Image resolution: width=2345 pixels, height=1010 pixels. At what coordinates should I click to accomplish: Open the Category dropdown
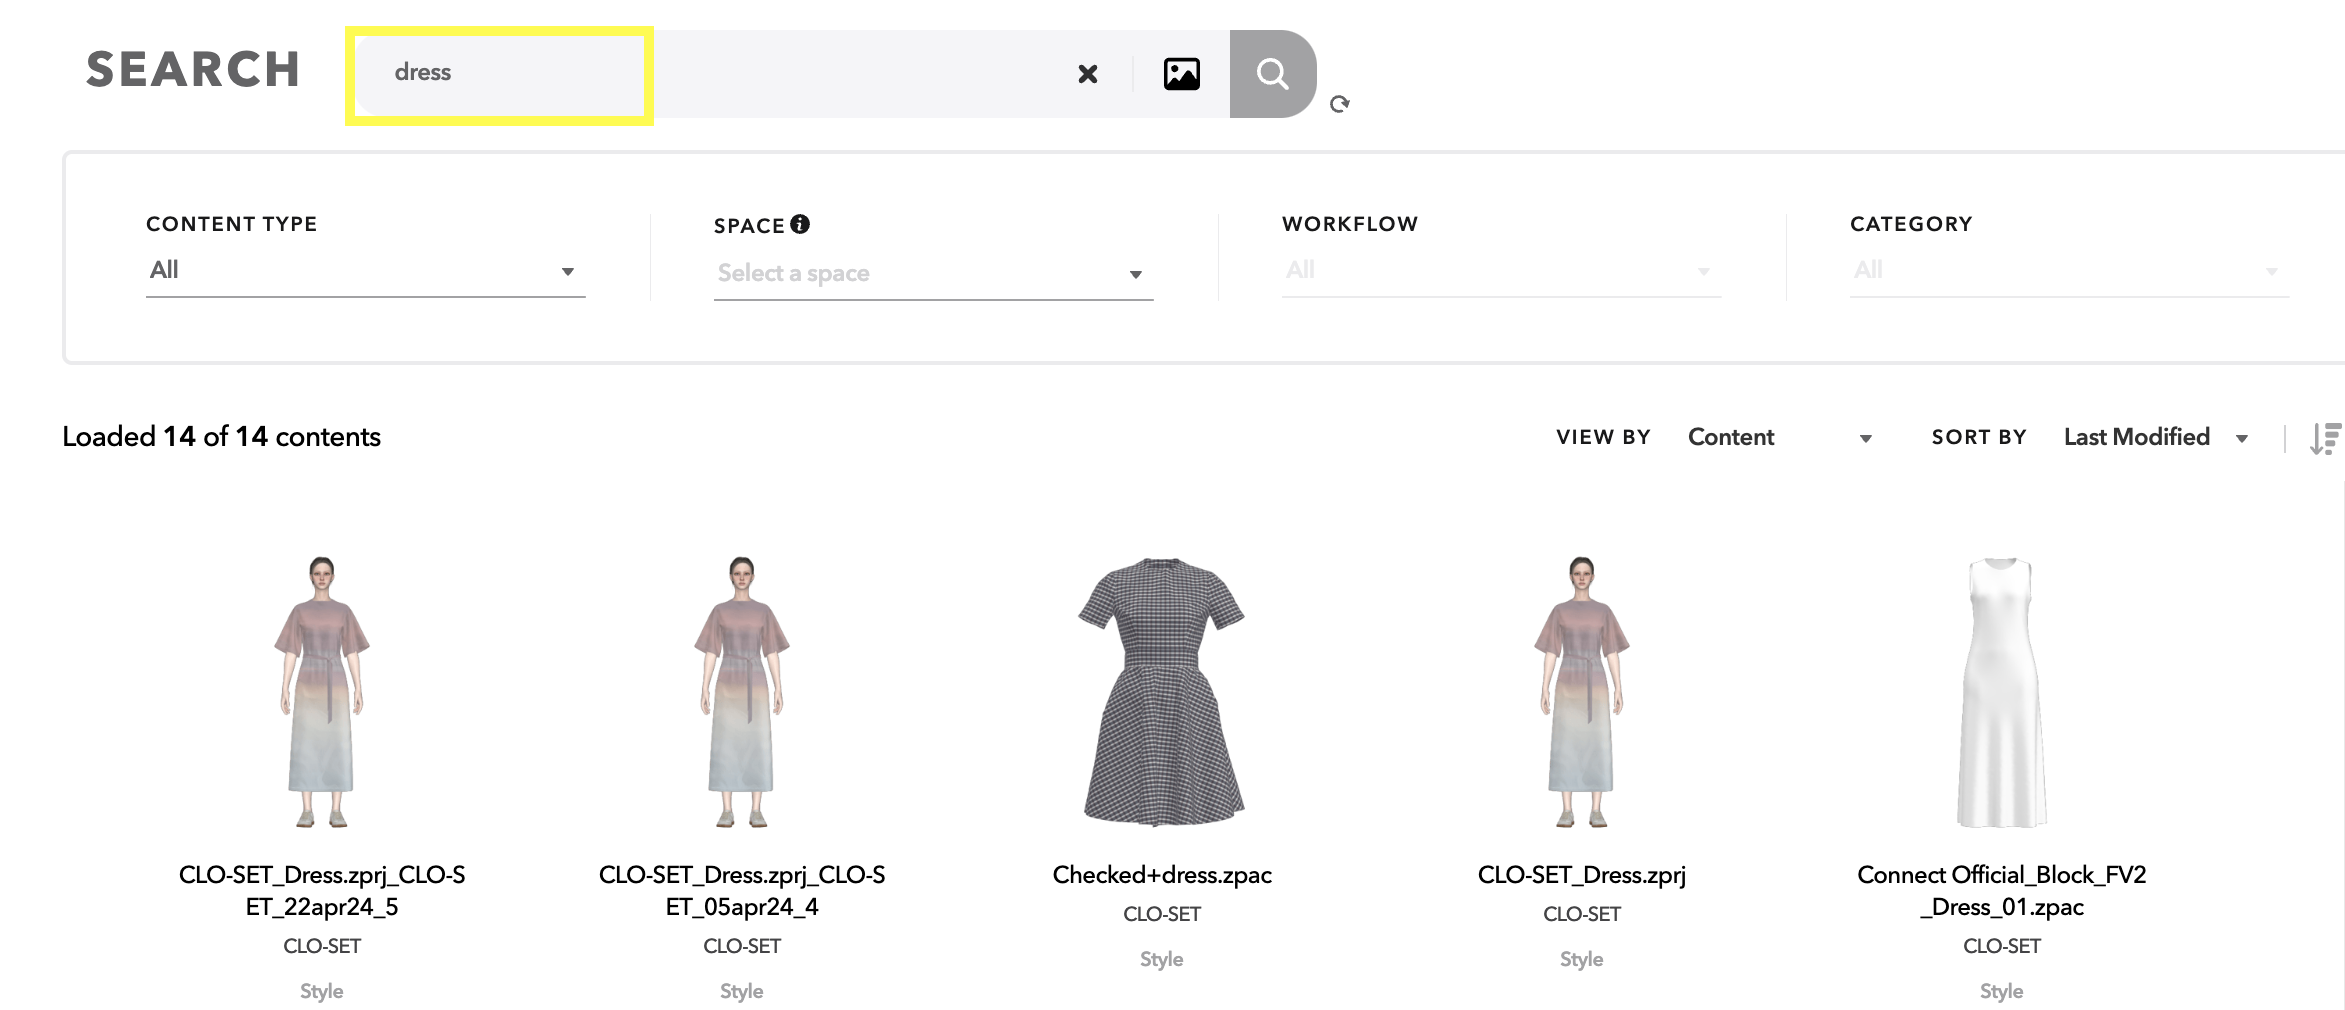coord(2069,271)
